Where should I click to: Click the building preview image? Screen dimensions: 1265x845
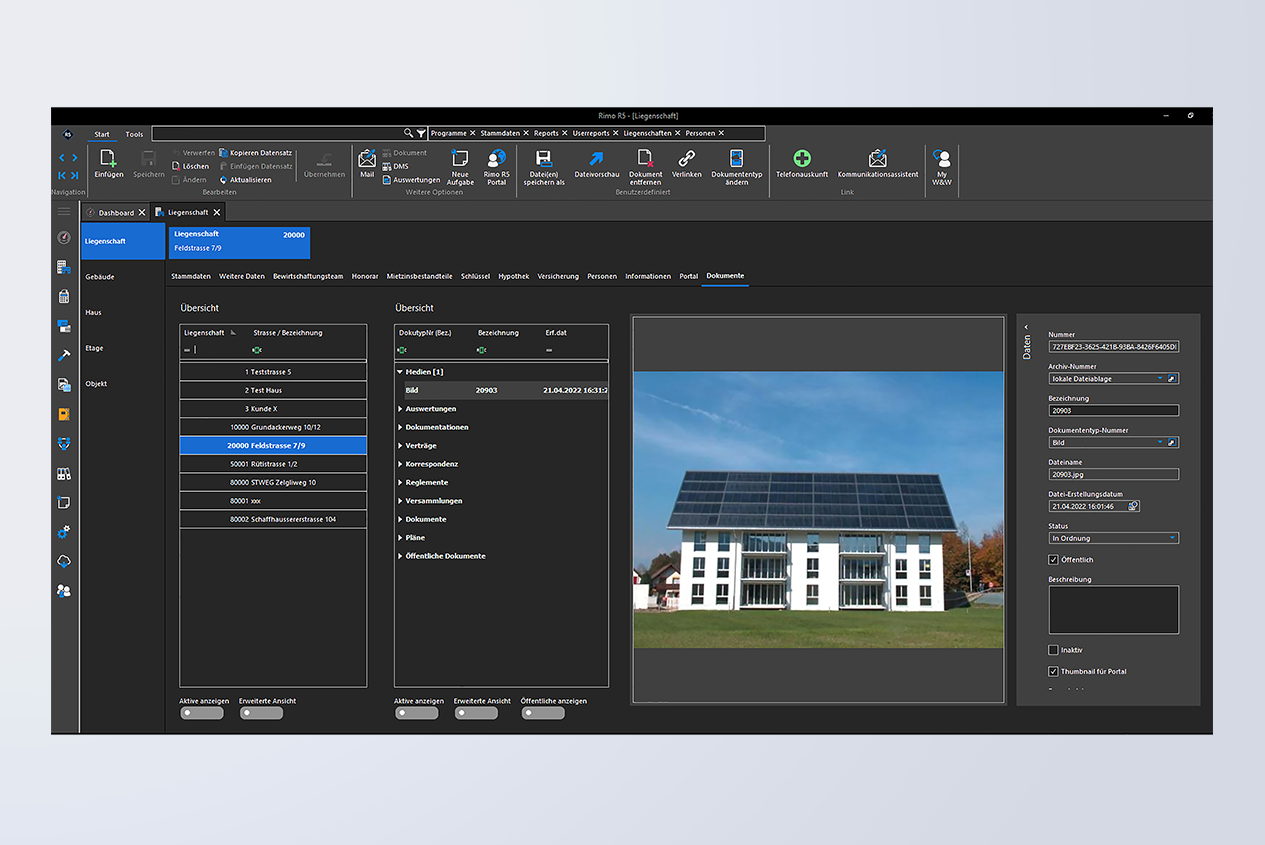coord(818,509)
